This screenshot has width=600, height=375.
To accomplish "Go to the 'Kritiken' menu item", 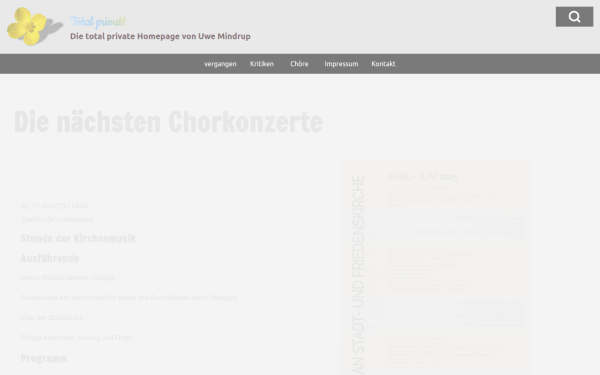I will click(262, 64).
